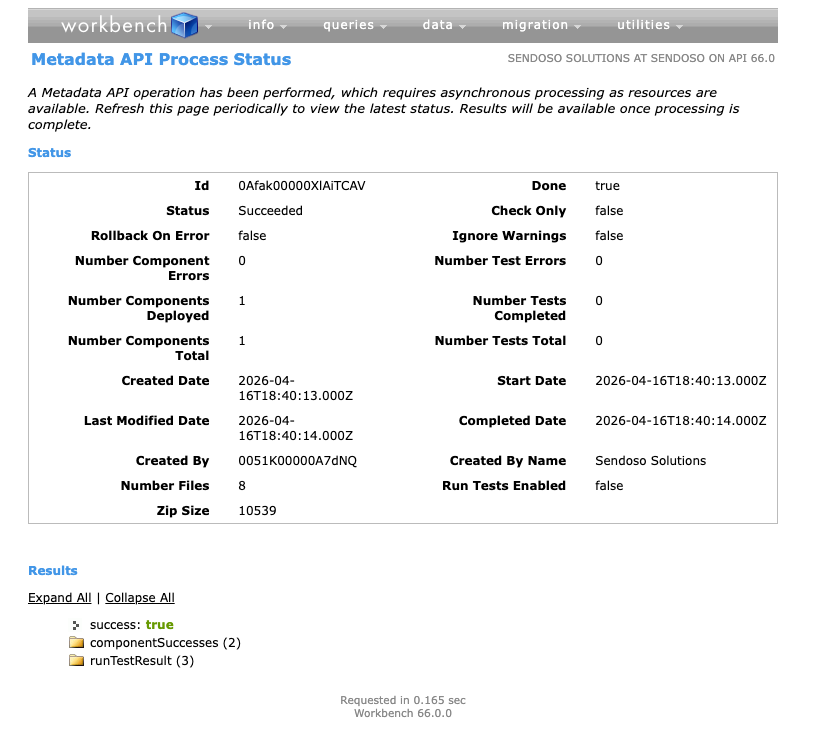Viewport: 828px width, 737px height.
Task: Open the dropdown arrow beside the workbench logo
Action: click(209, 26)
